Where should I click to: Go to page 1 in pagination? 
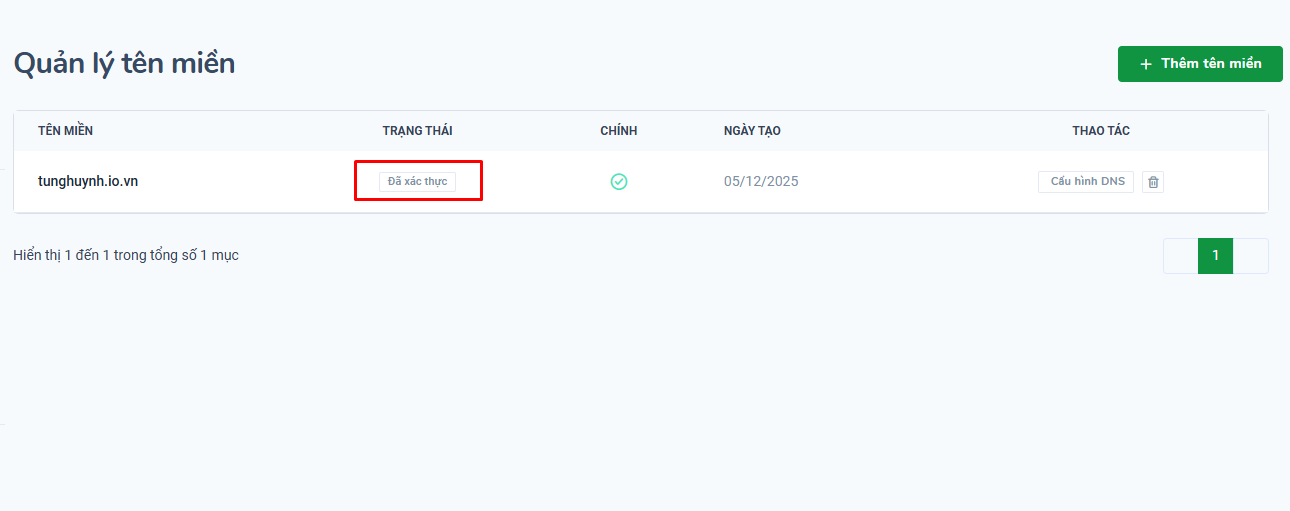tap(1216, 256)
